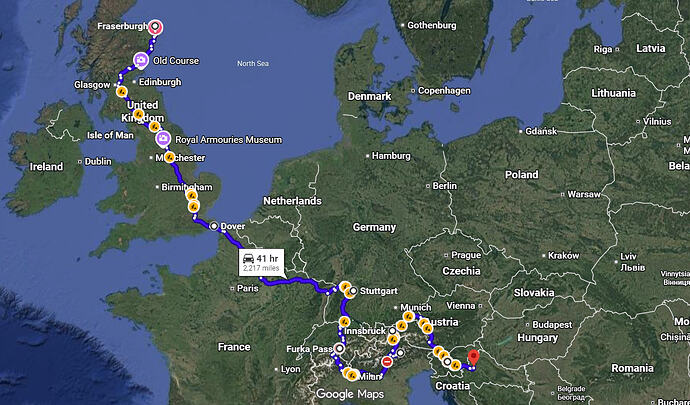This screenshot has width=690, height=405.
Task: Select the Poland country label
Action: pos(521,175)
